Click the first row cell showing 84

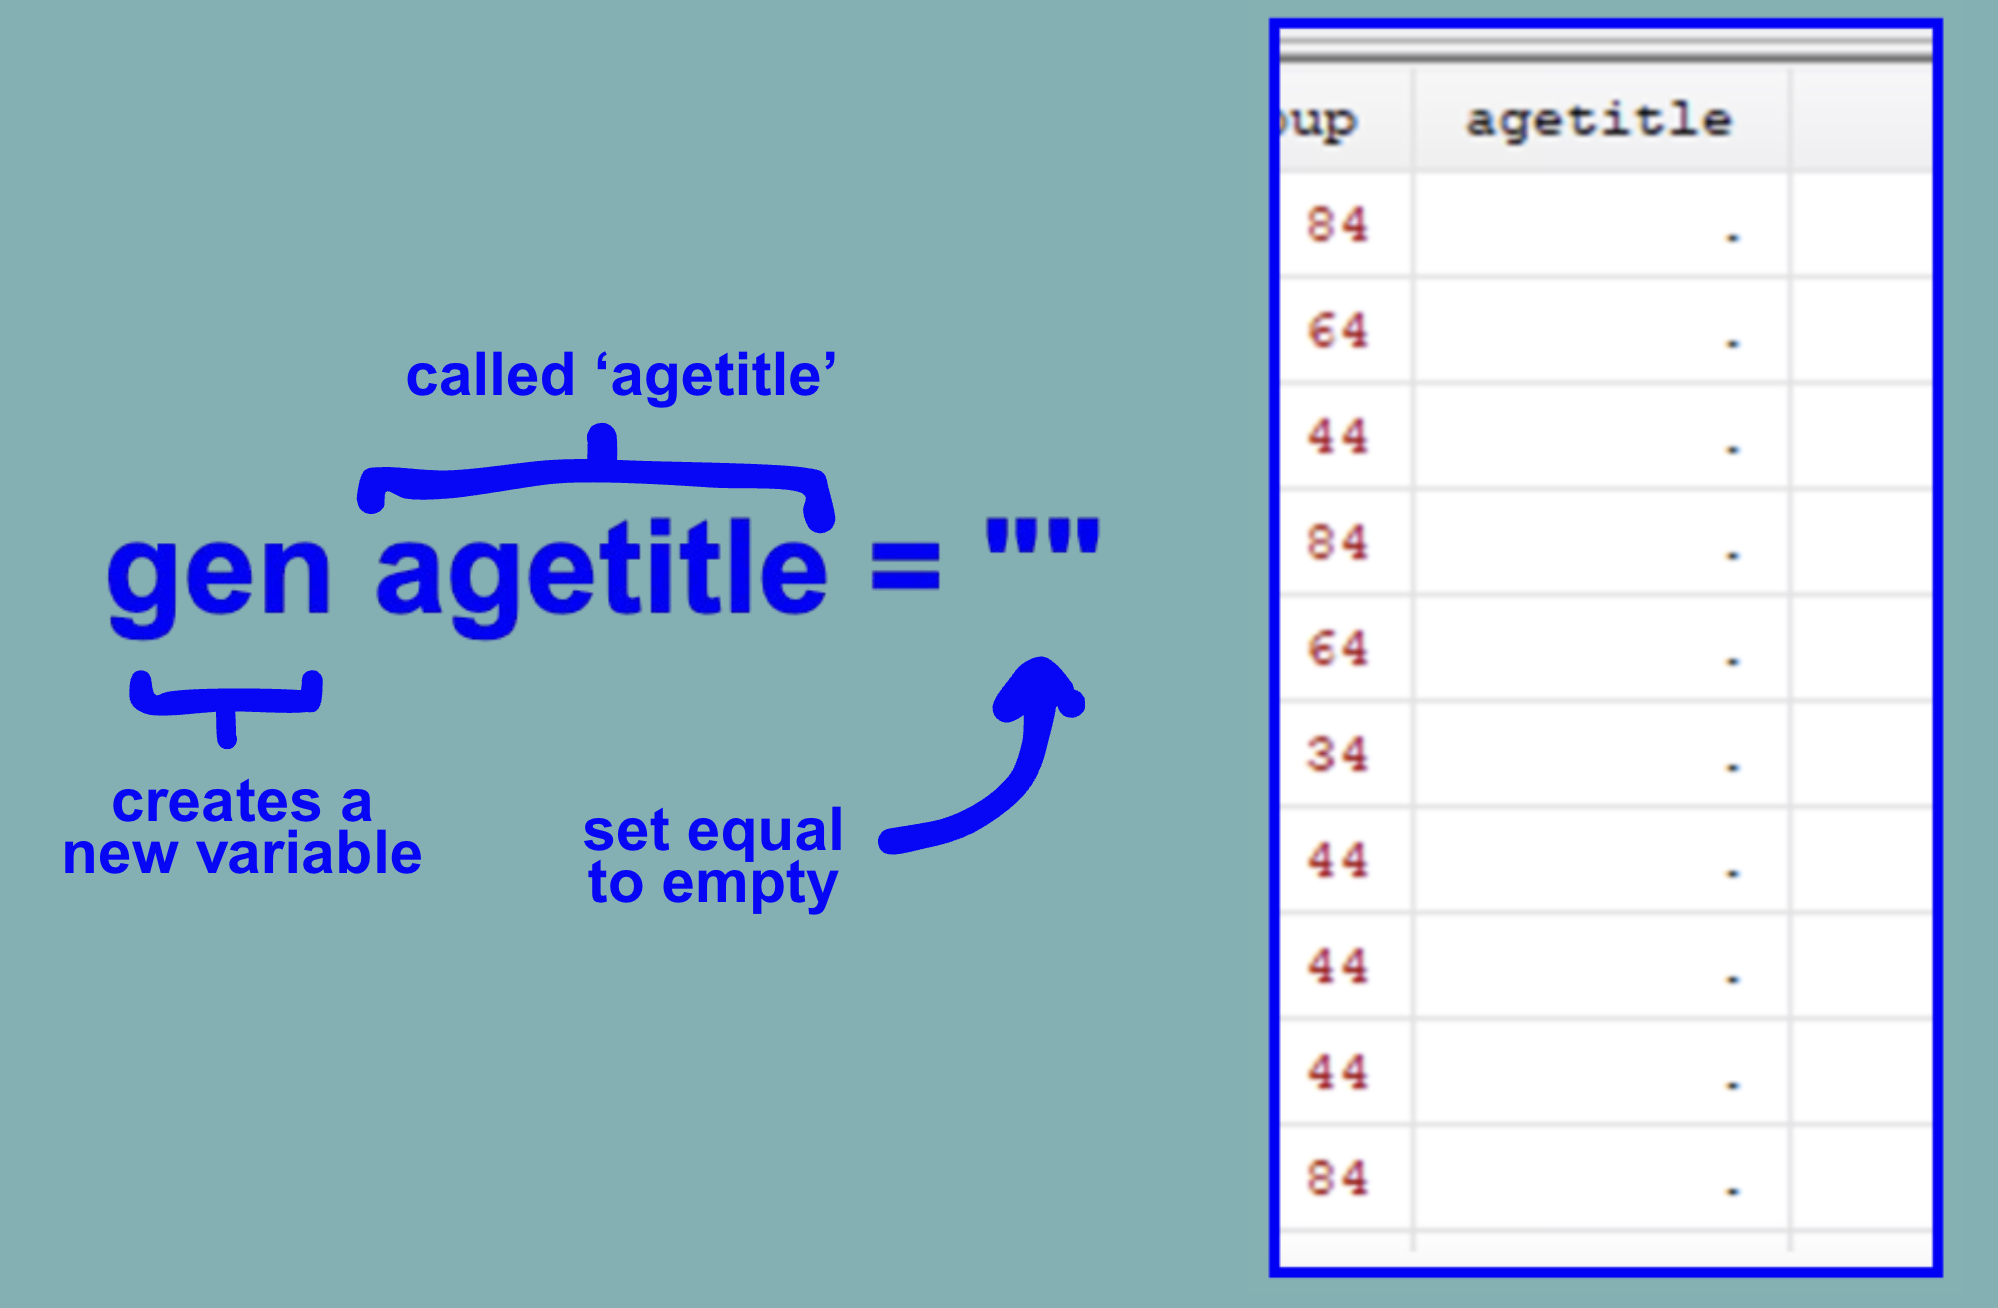click(1338, 225)
